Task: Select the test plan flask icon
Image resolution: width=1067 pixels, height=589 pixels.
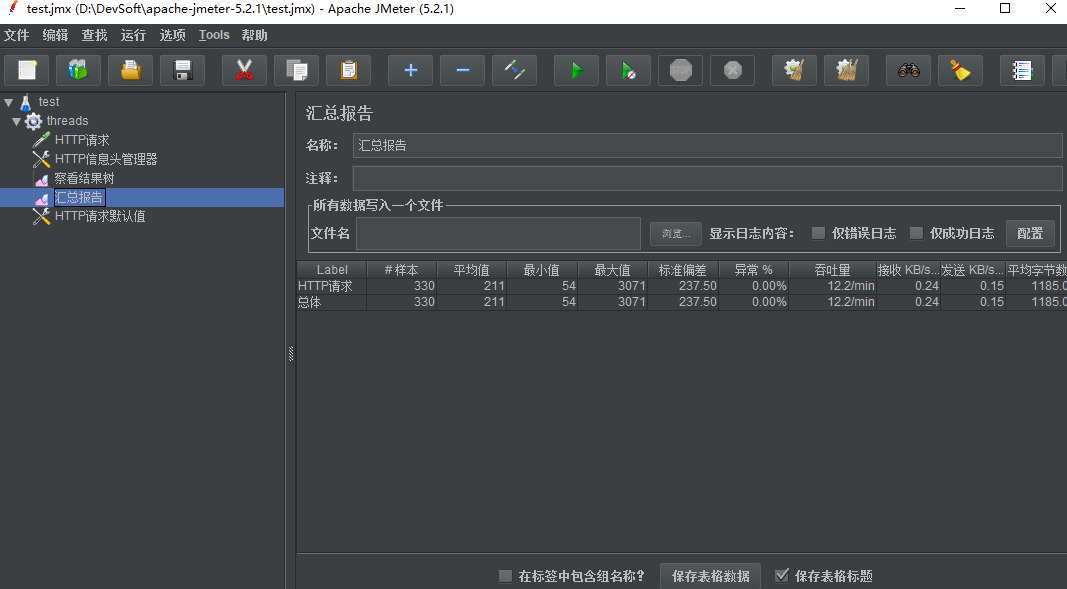Action: (26, 103)
